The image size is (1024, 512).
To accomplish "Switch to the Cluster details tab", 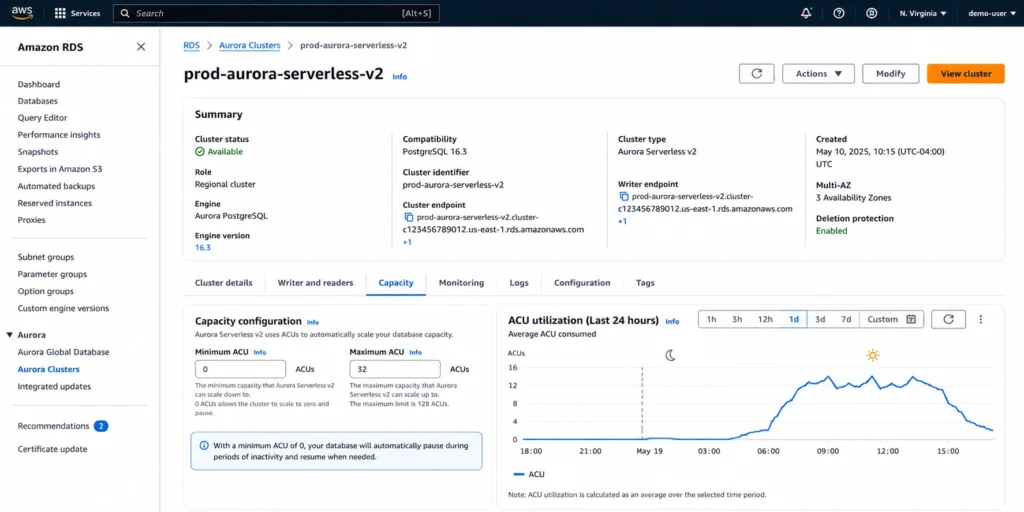I will tap(223, 283).
